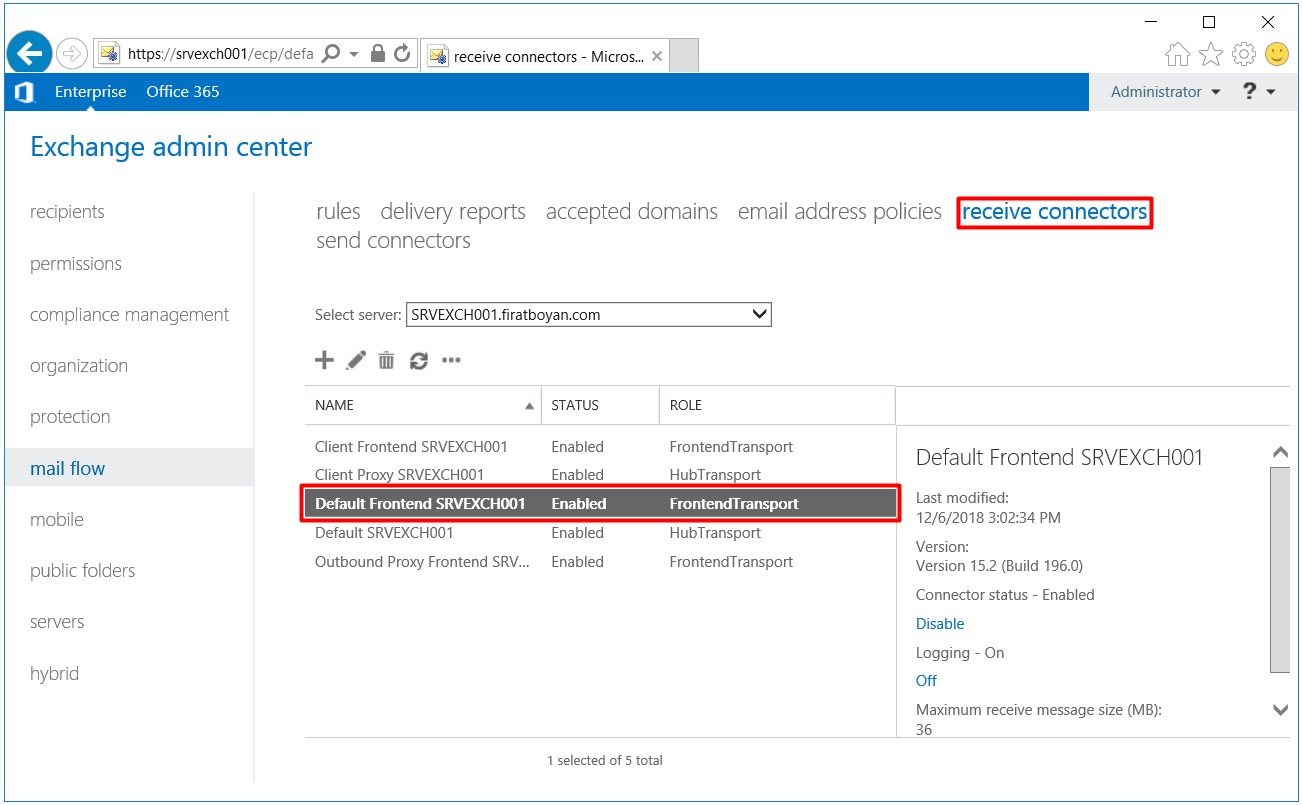Open protection section
This screenshot has height=805, width=1302.
point(70,417)
